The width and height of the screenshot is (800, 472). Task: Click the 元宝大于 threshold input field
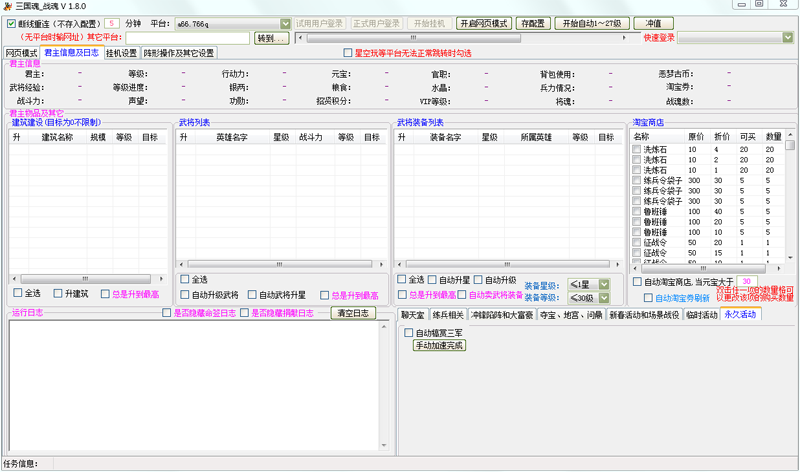click(x=747, y=282)
